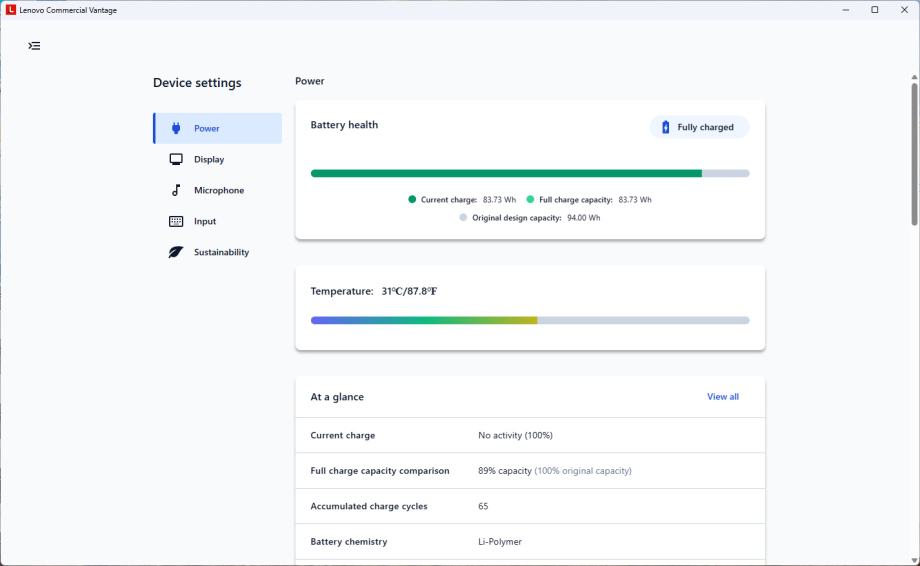
Task: Click the Display monitor icon
Action: click(176, 159)
